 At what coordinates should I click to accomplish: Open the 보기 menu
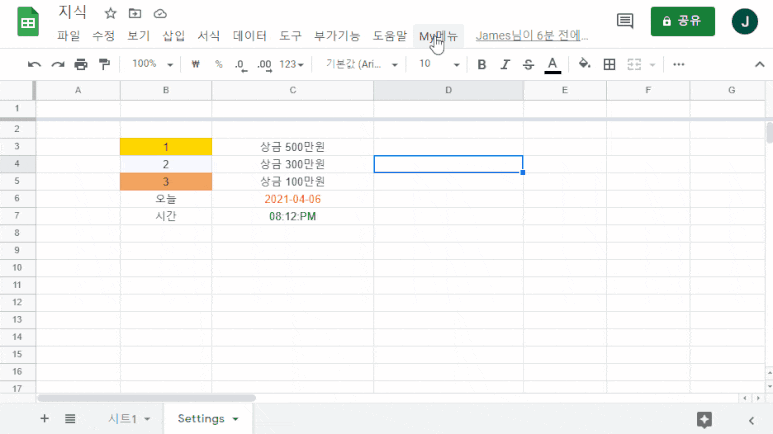click(x=139, y=36)
